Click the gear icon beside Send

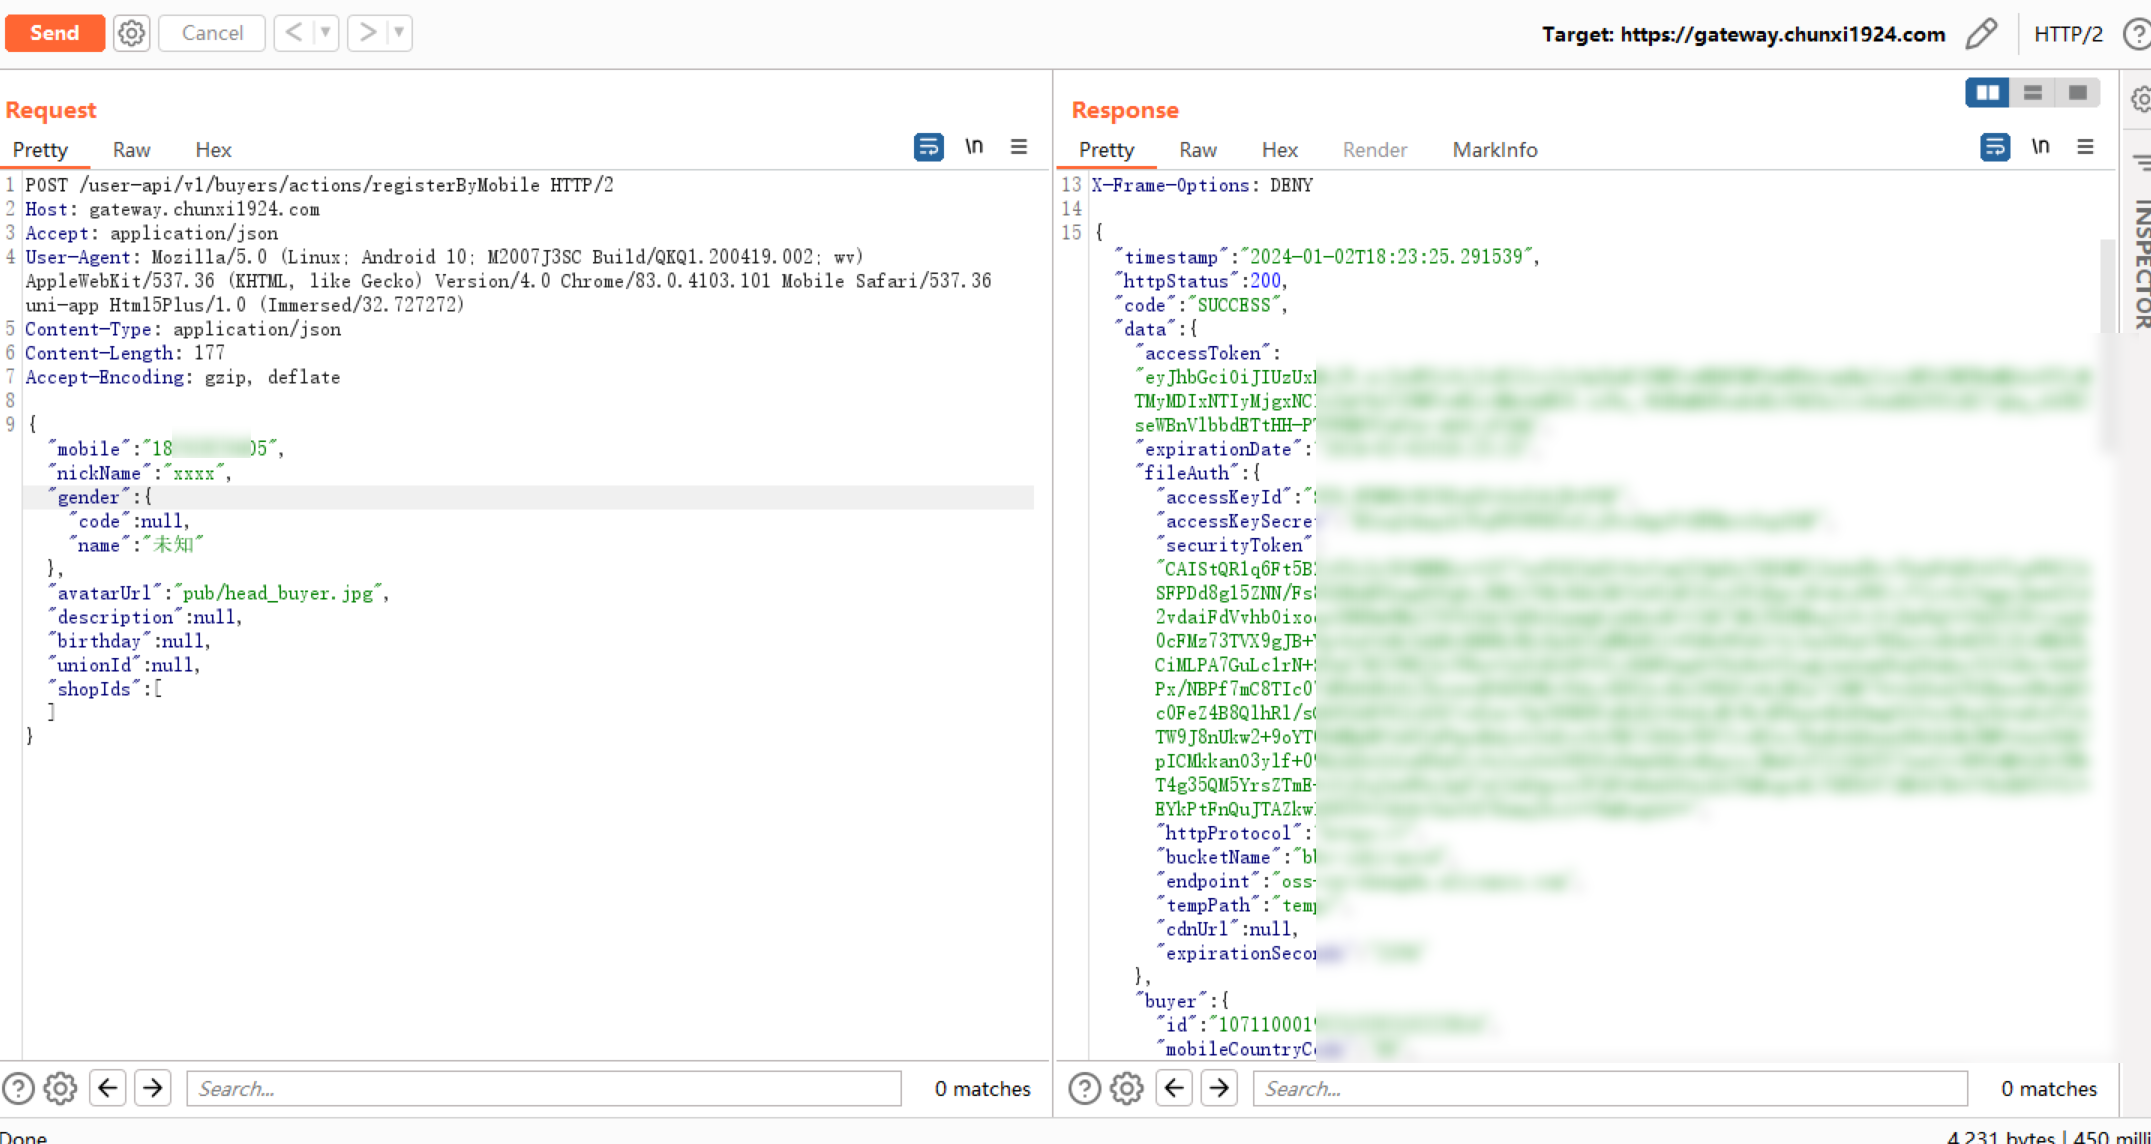131,33
